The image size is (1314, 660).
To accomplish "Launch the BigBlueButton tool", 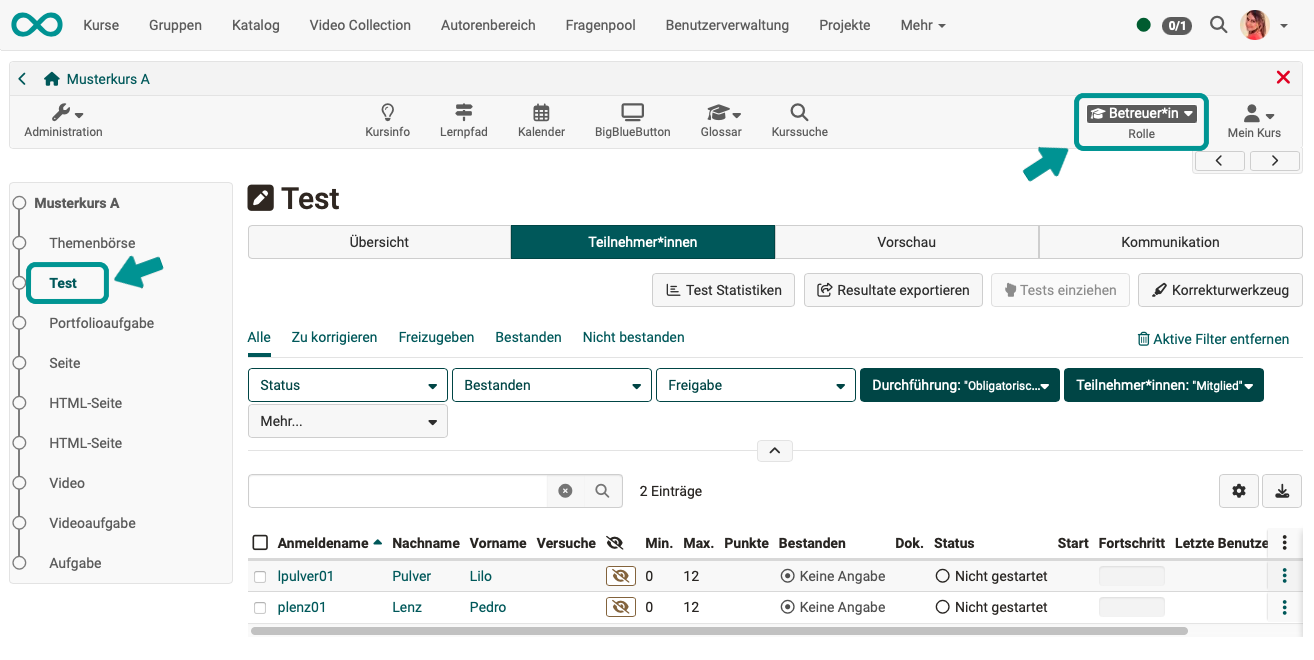I will tap(632, 120).
